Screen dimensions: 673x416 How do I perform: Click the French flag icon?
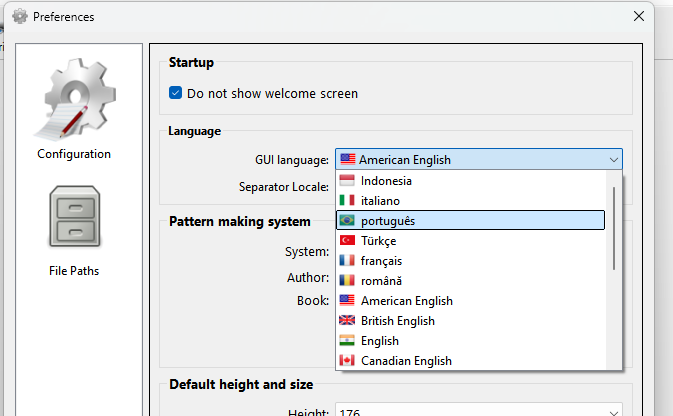tap(347, 261)
